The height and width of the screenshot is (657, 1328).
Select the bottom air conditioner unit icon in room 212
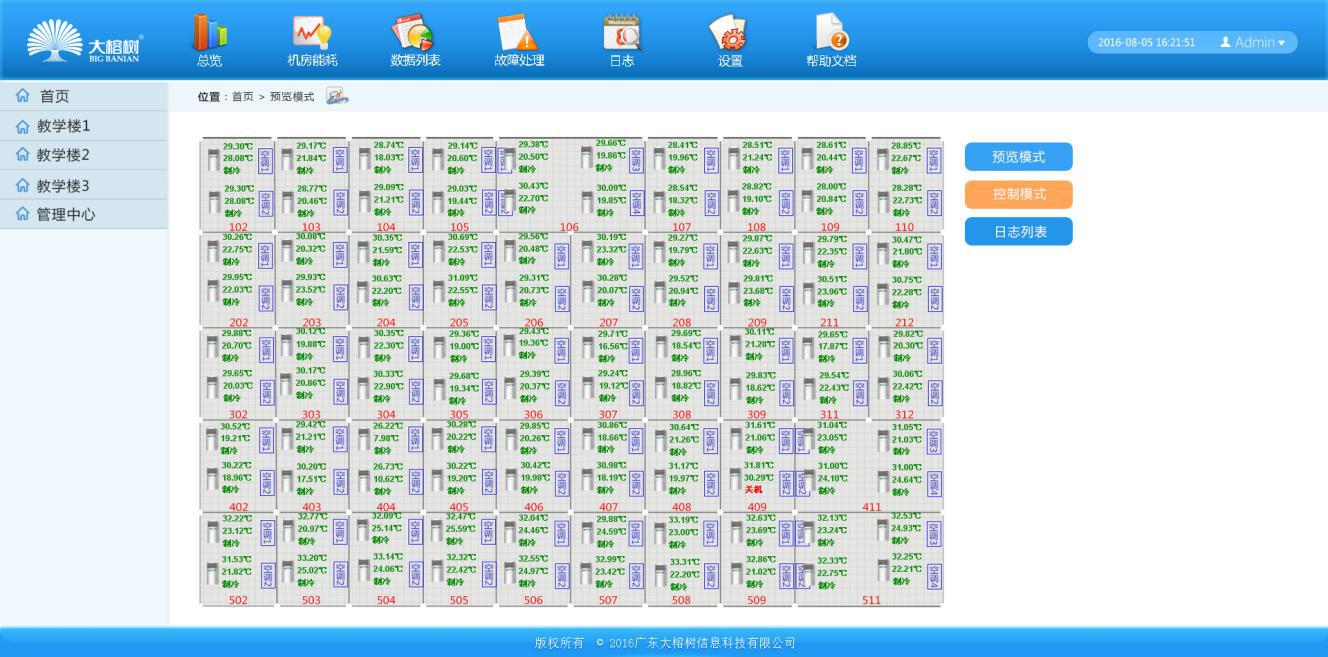pos(881,294)
